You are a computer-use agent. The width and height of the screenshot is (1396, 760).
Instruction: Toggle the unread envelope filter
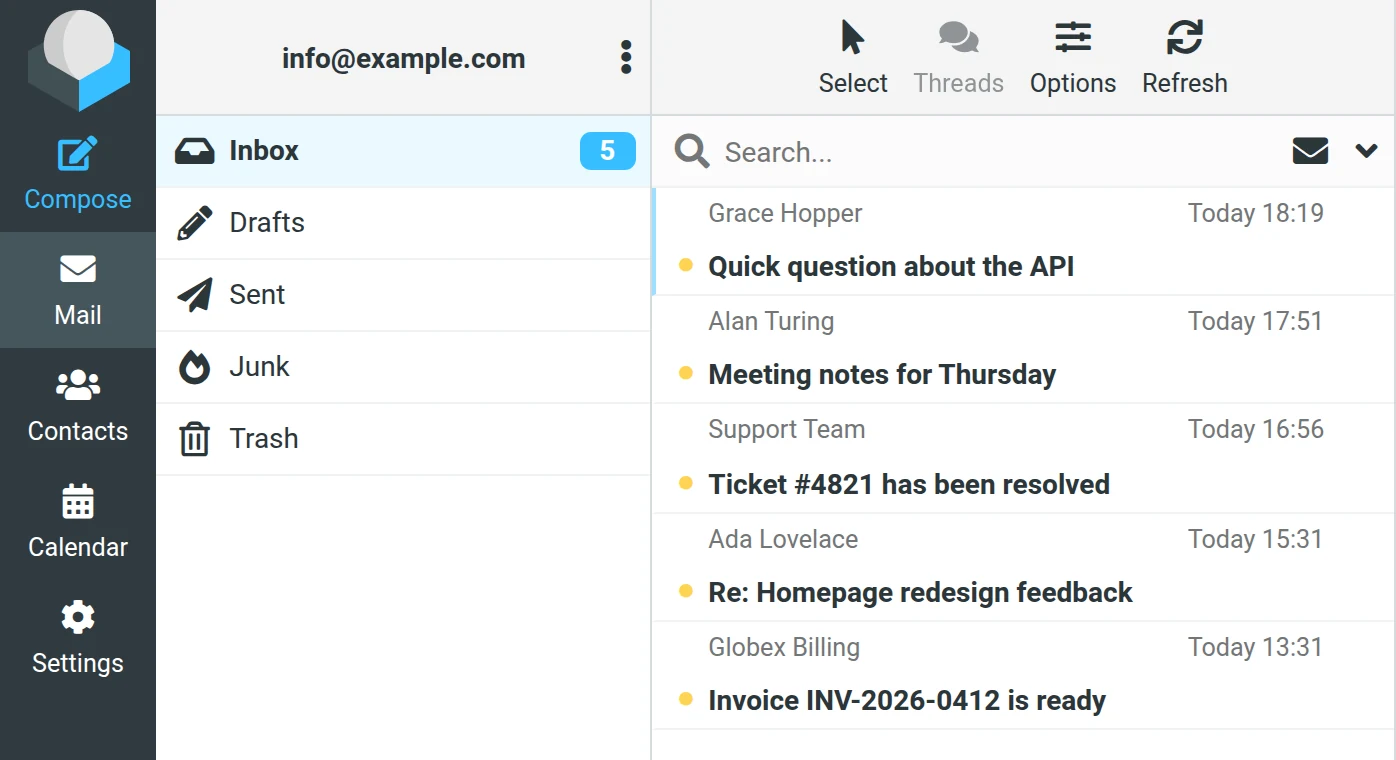pos(1310,151)
